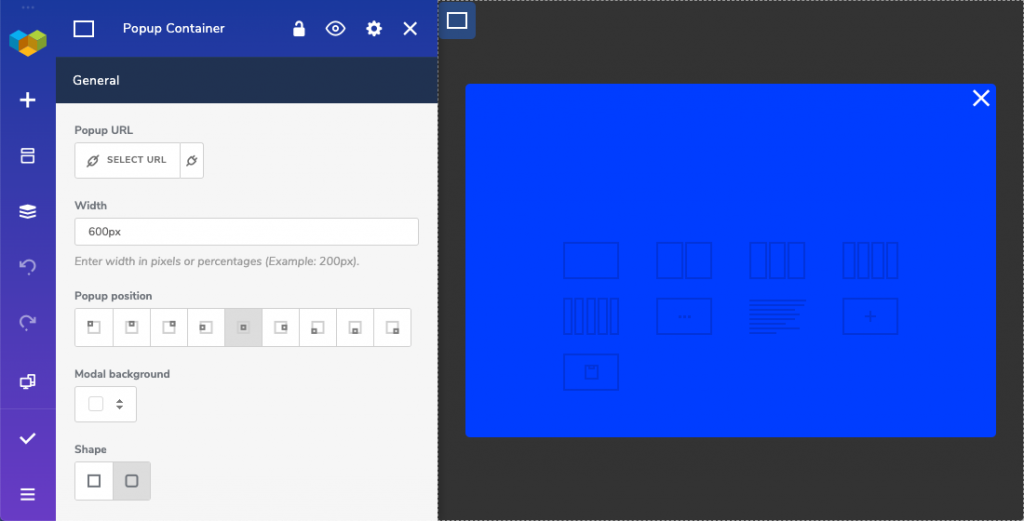Select the square Shape option
1024x521 pixels.
pos(94,481)
